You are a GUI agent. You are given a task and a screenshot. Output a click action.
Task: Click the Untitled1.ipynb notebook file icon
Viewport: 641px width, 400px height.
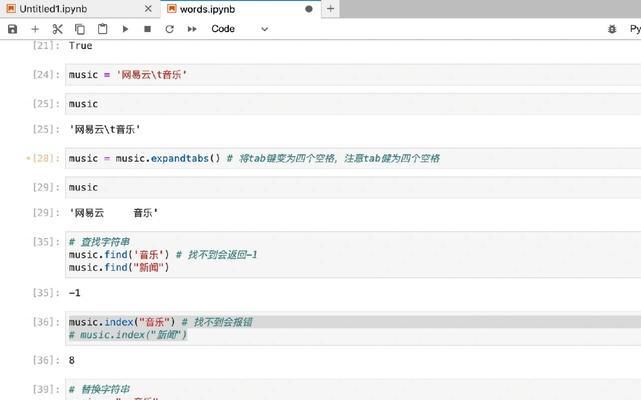(x=11, y=9)
